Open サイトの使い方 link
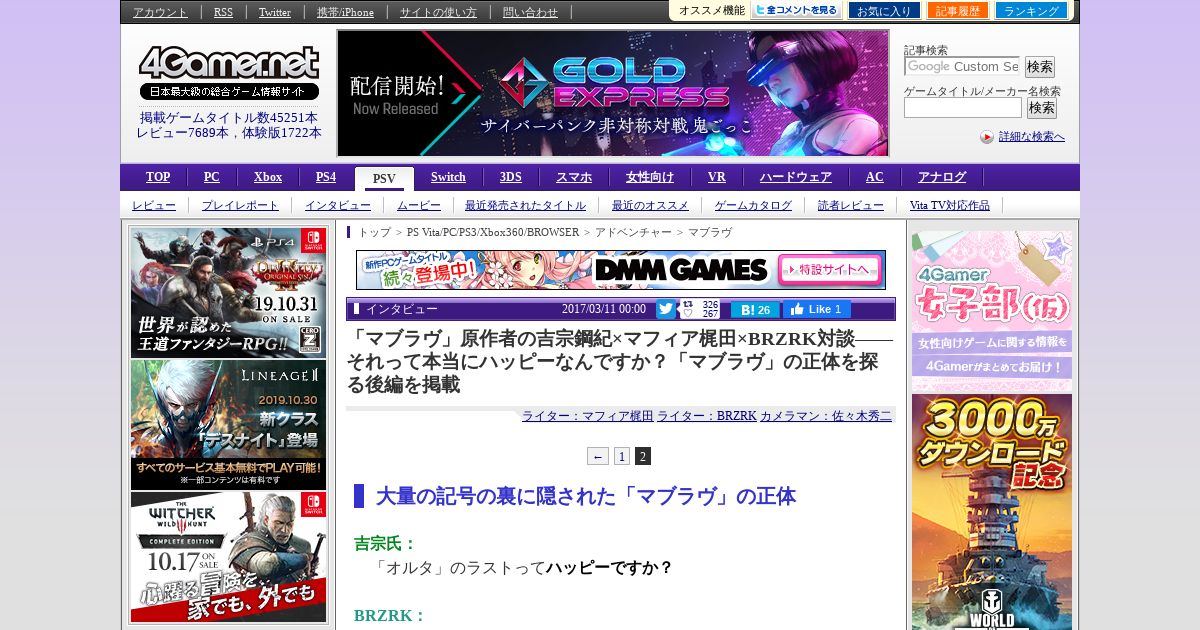Viewport: 1200px width, 630px height. pyautogui.click(x=438, y=12)
